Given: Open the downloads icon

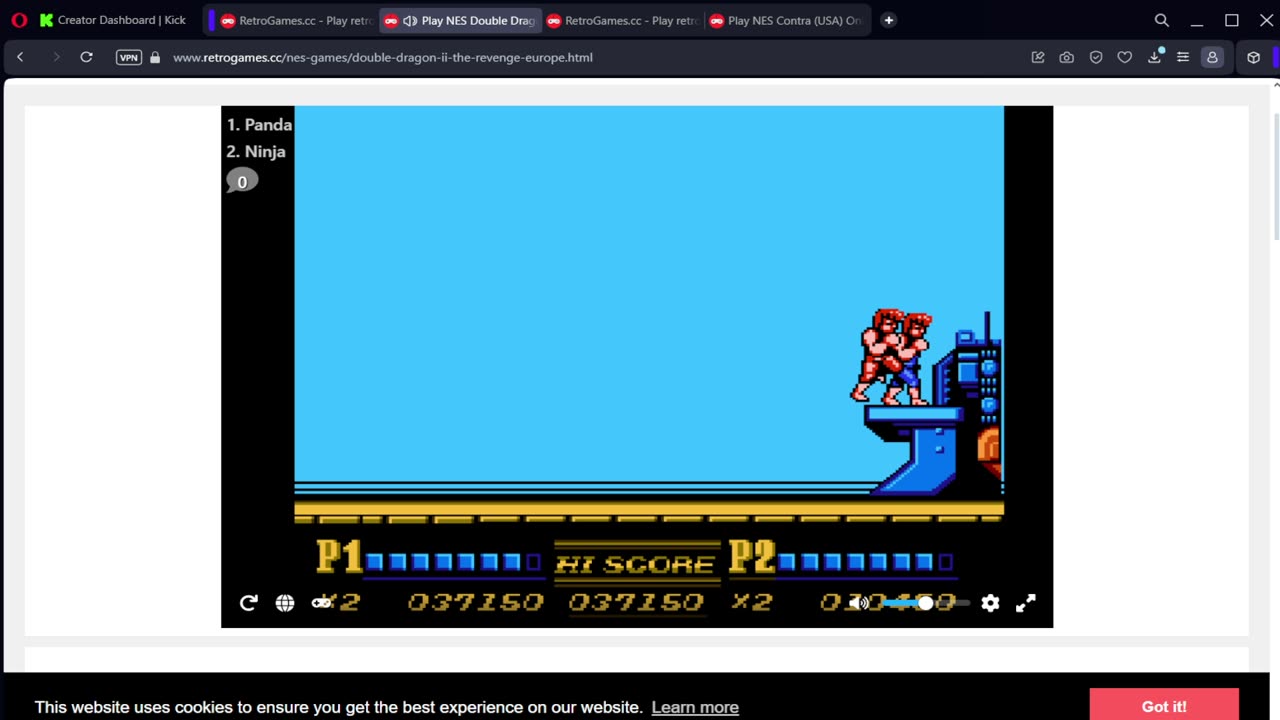Looking at the screenshot, I should [1154, 57].
